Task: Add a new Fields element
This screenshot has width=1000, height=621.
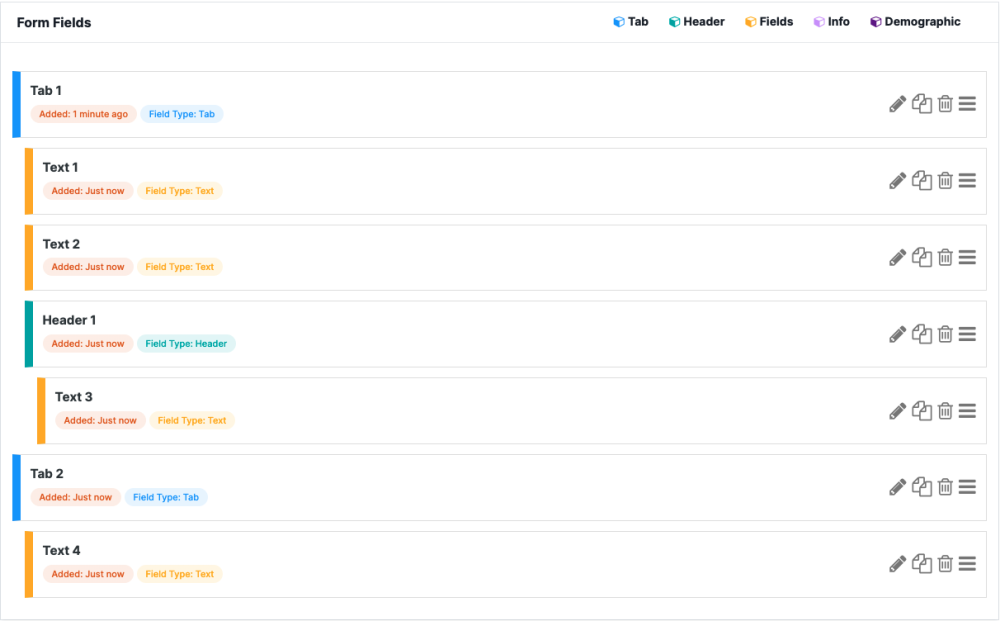Action: click(769, 21)
